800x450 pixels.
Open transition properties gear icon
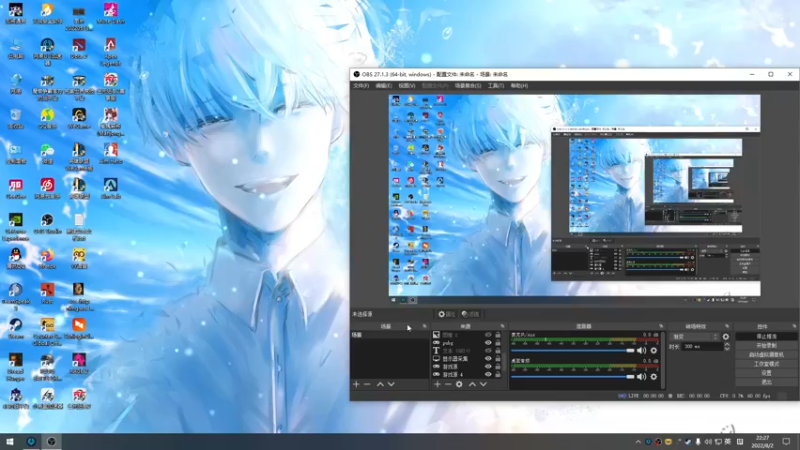coord(726,337)
